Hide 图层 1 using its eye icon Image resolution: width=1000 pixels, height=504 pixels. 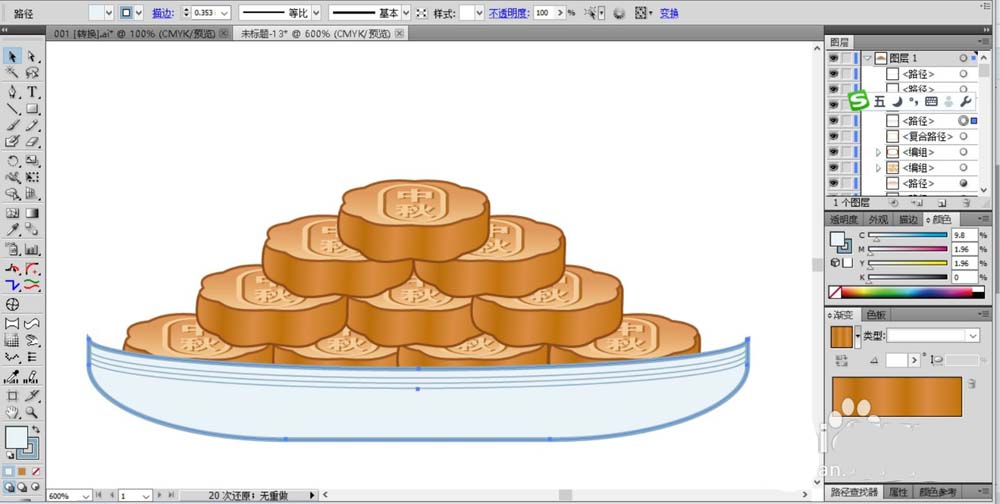tap(833, 58)
